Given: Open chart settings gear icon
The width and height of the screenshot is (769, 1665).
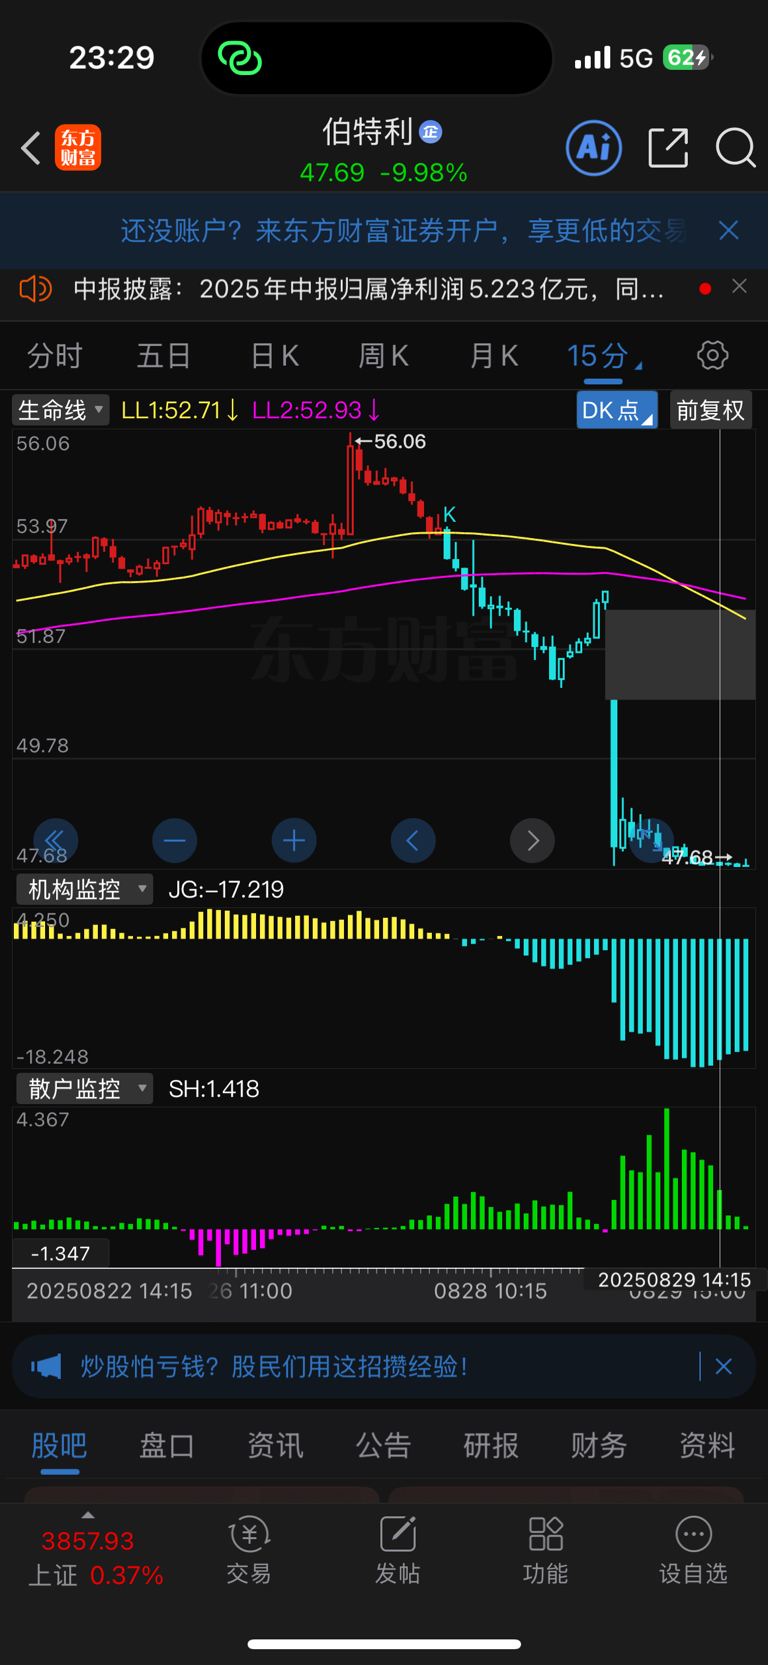Looking at the screenshot, I should pos(712,355).
